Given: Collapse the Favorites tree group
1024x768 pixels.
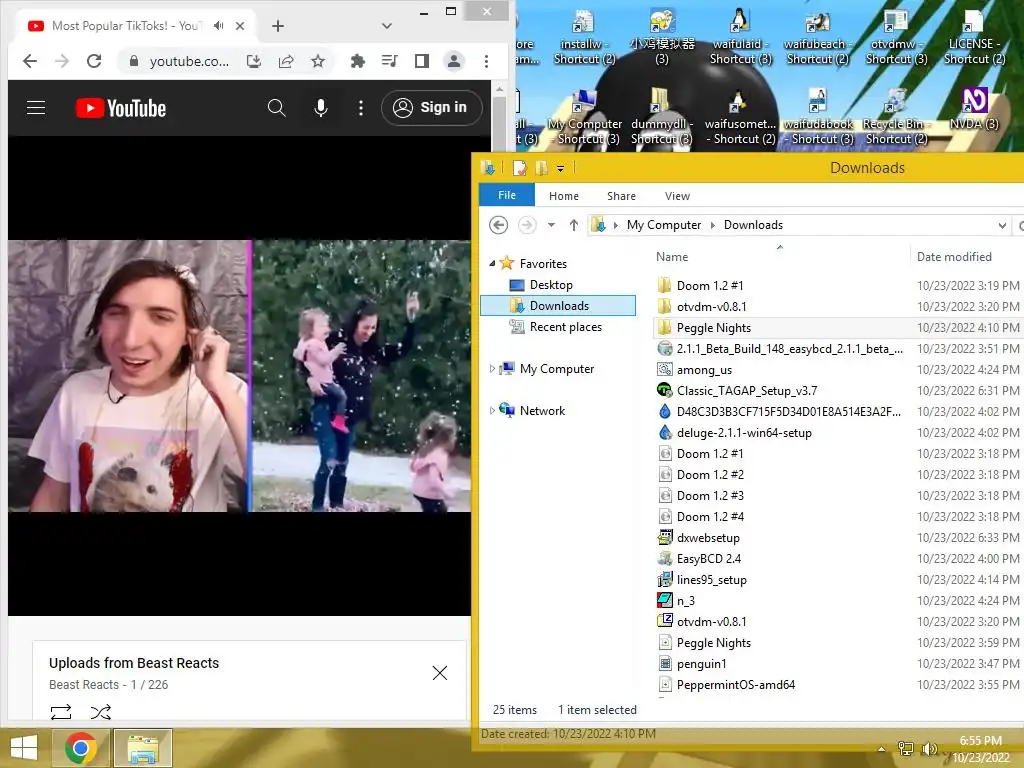Looking at the screenshot, I should click(x=492, y=263).
